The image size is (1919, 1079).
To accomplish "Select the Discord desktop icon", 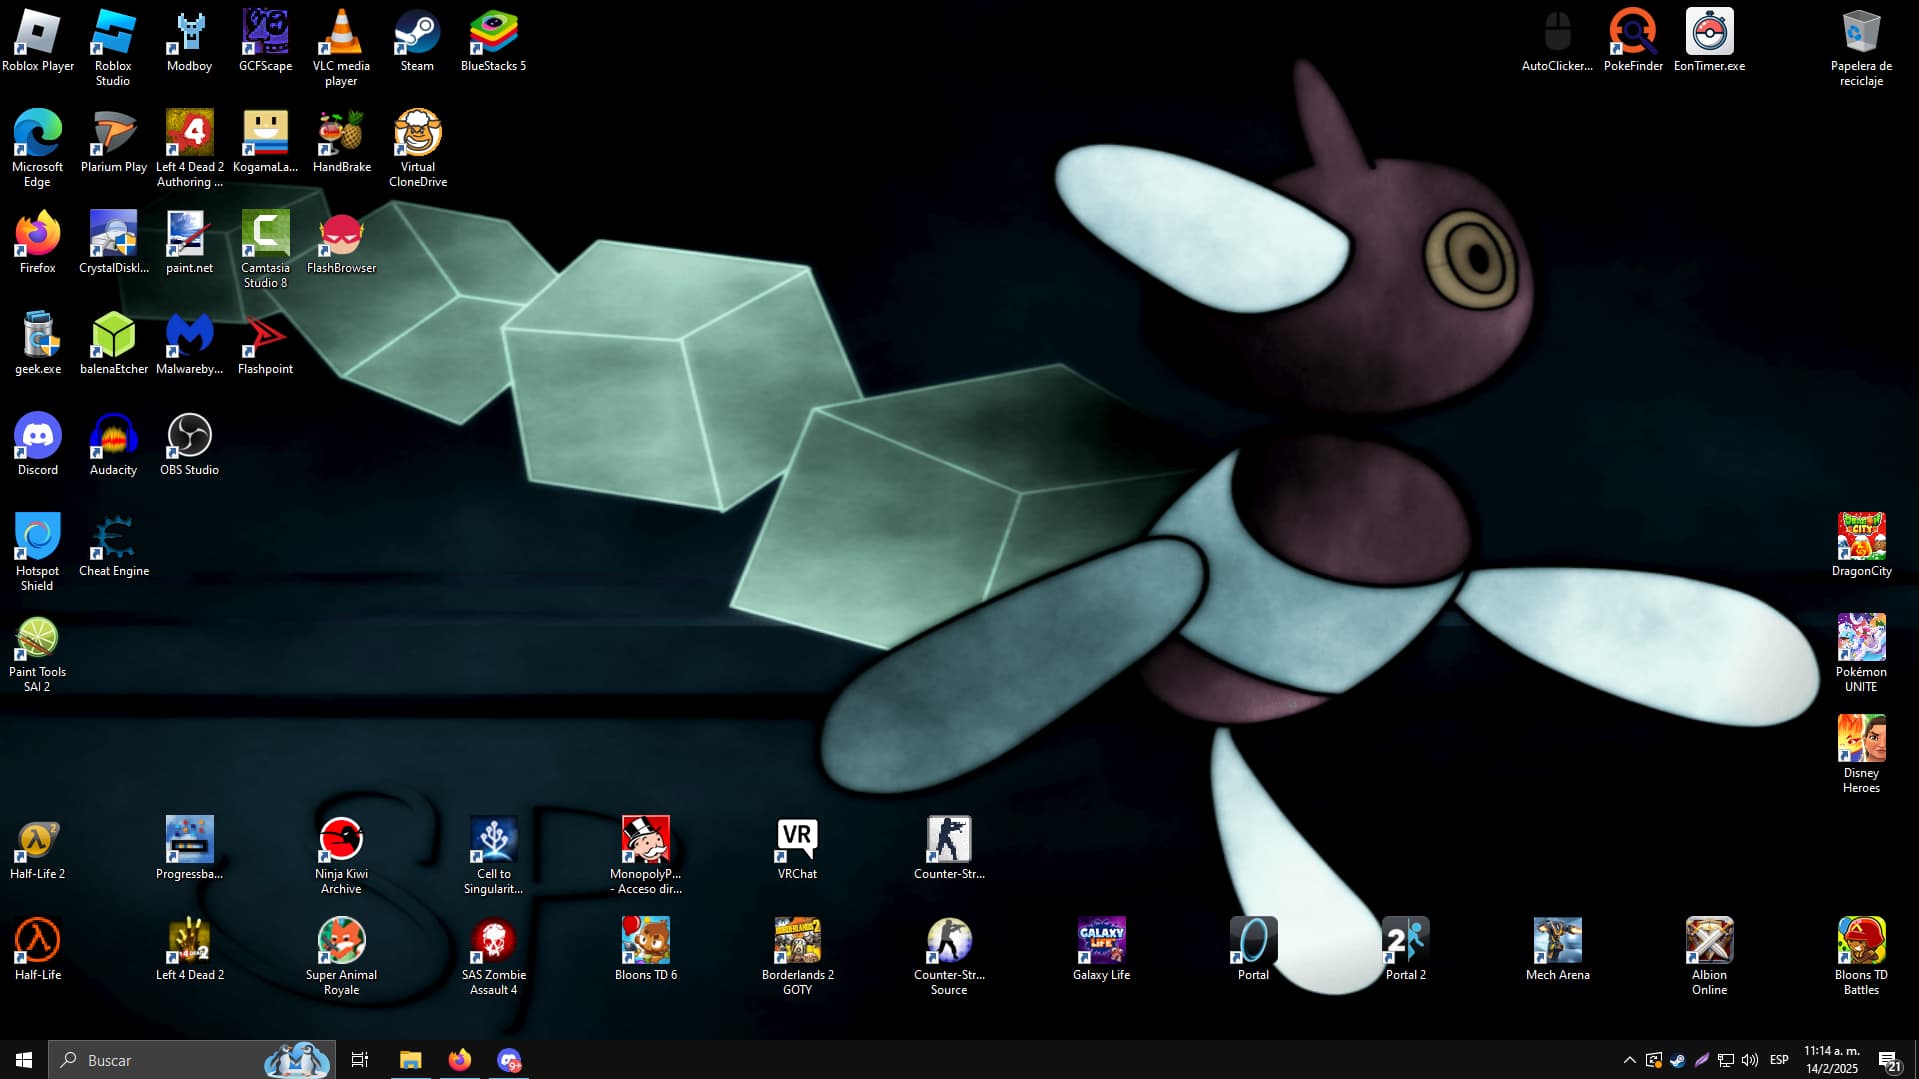I will pyautogui.click(x=37, y=444).
